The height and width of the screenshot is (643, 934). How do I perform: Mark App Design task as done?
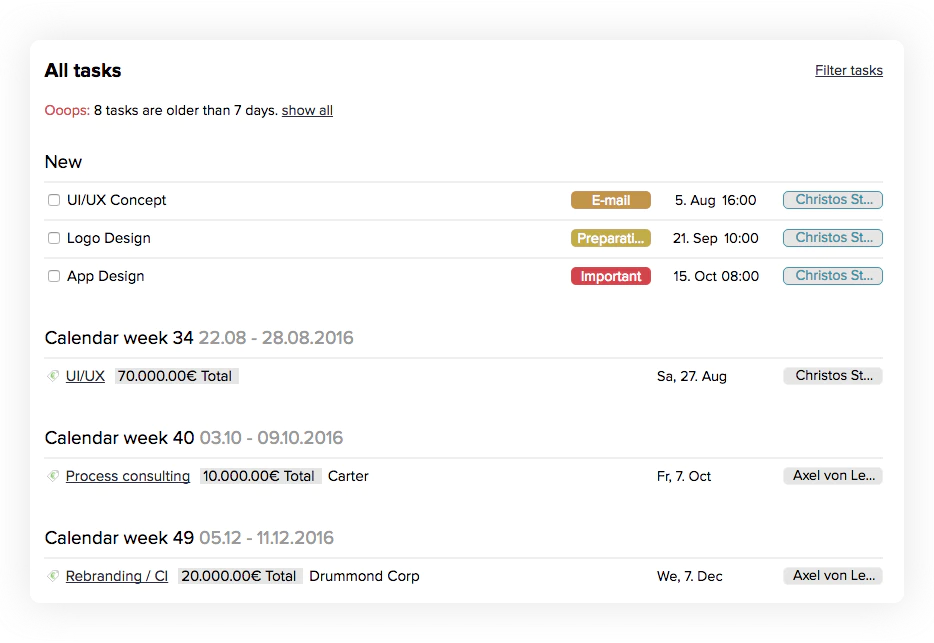pos(54,277)
